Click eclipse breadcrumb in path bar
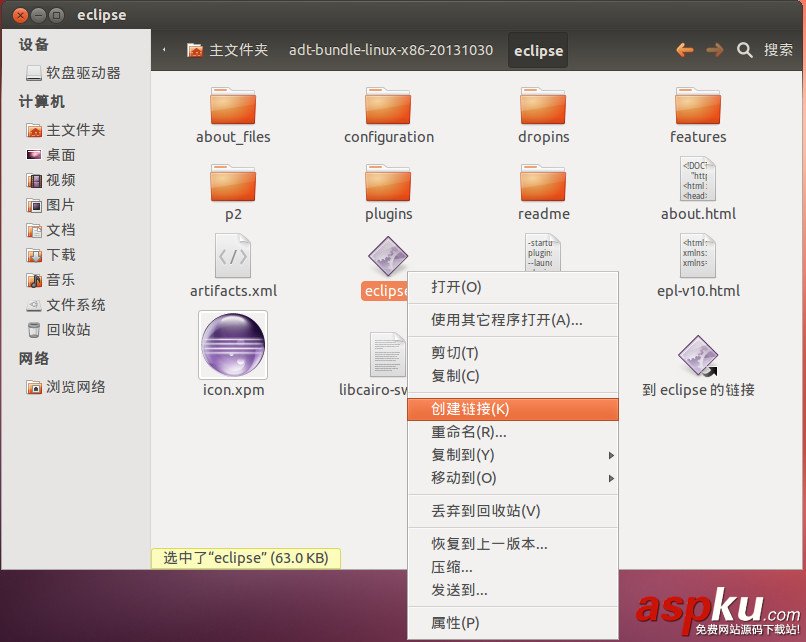Viewport: 806px width, 642px height. (538, 50)
